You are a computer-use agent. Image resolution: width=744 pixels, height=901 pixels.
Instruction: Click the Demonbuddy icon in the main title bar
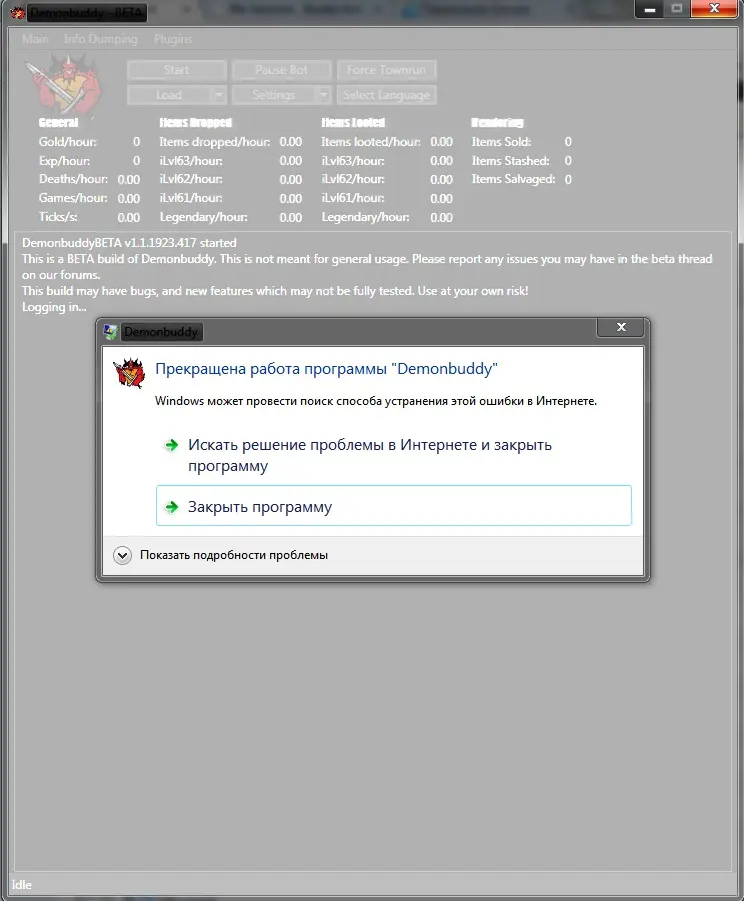coord(14,13)
